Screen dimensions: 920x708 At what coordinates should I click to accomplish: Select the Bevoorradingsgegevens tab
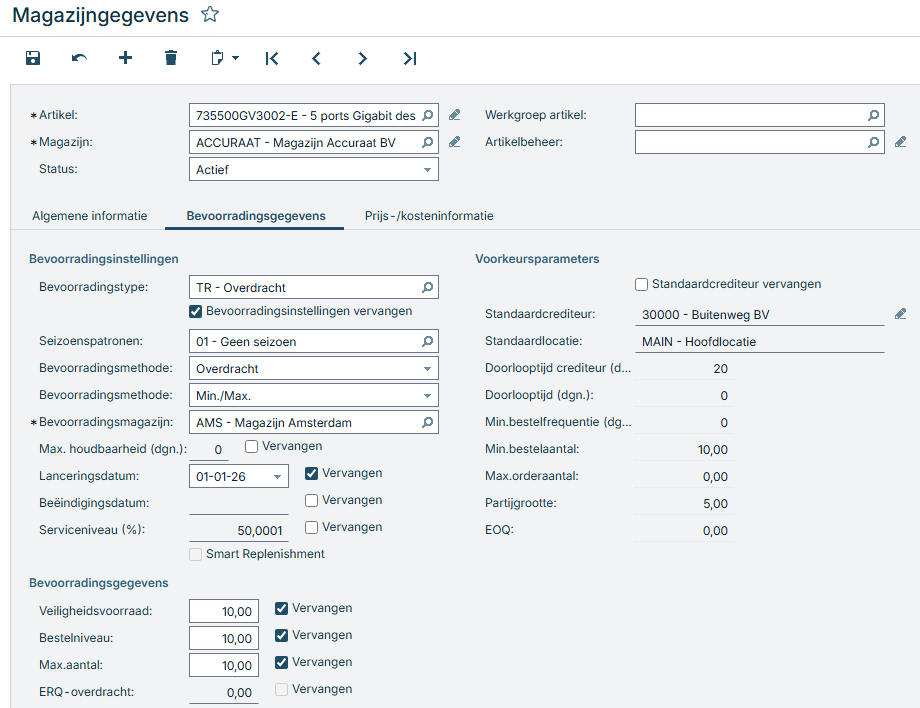[256, 216]
